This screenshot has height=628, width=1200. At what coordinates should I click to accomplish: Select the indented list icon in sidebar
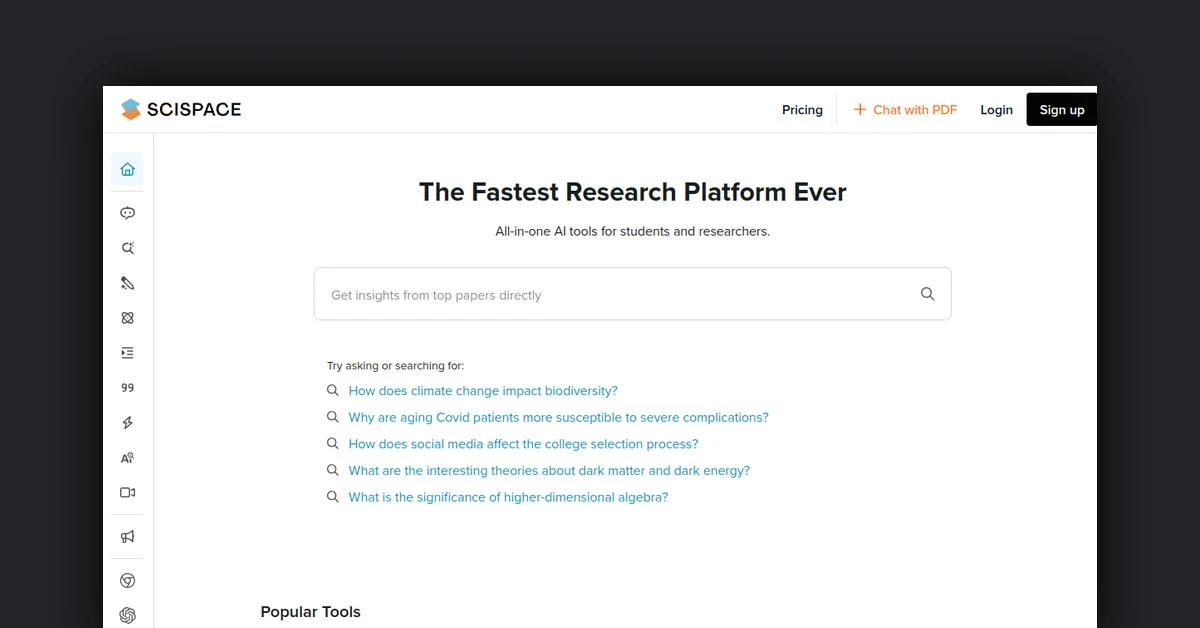click(x=127, y=353)
